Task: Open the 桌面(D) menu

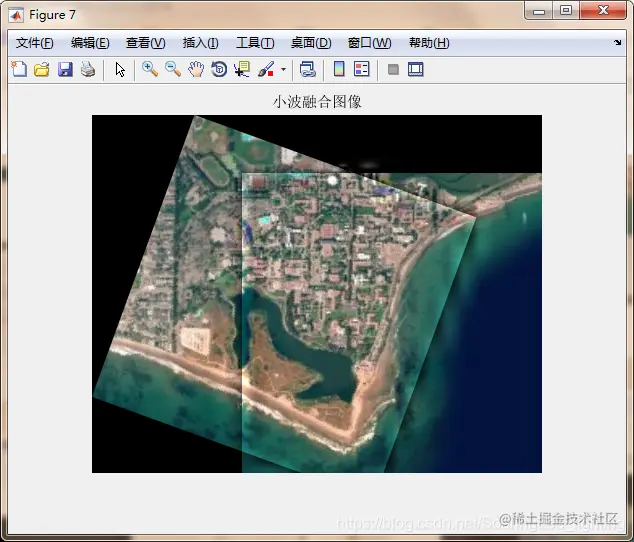Action: (311, 43)
